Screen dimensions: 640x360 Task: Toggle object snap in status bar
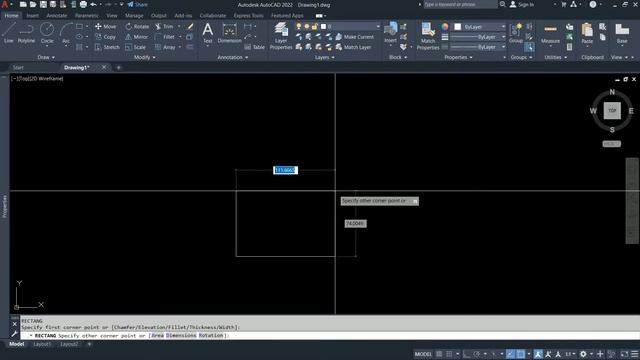(520, 354)
